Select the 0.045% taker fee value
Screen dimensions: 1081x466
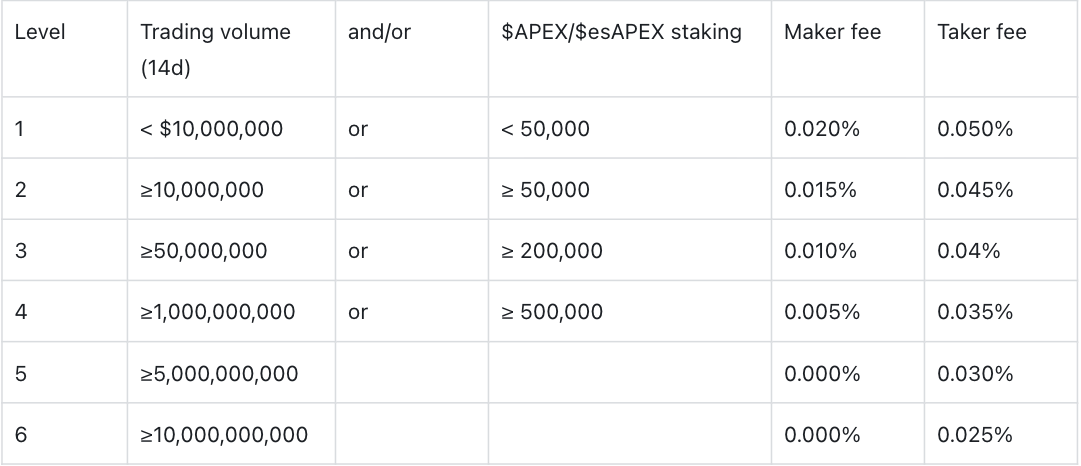(975, 190)
